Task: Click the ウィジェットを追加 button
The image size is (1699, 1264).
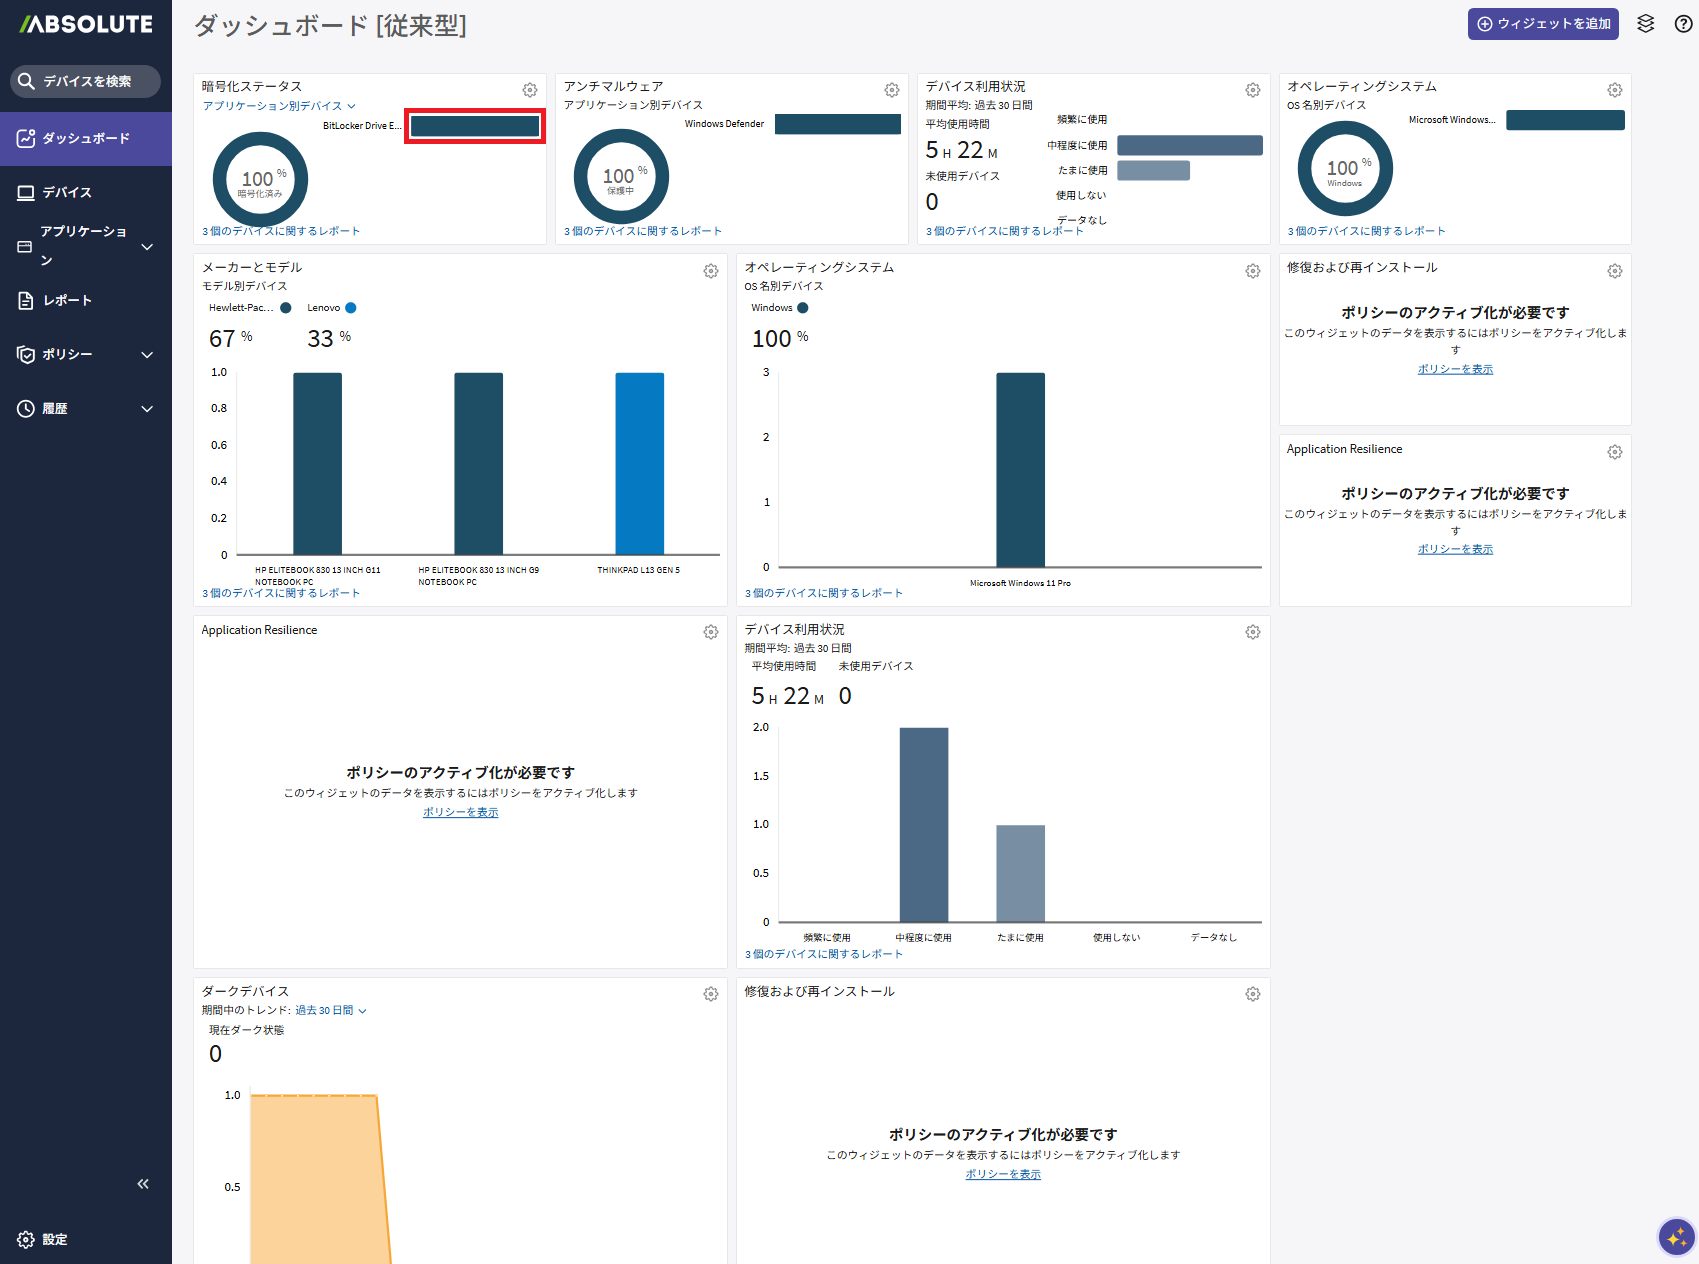Action: point(1542,24)
